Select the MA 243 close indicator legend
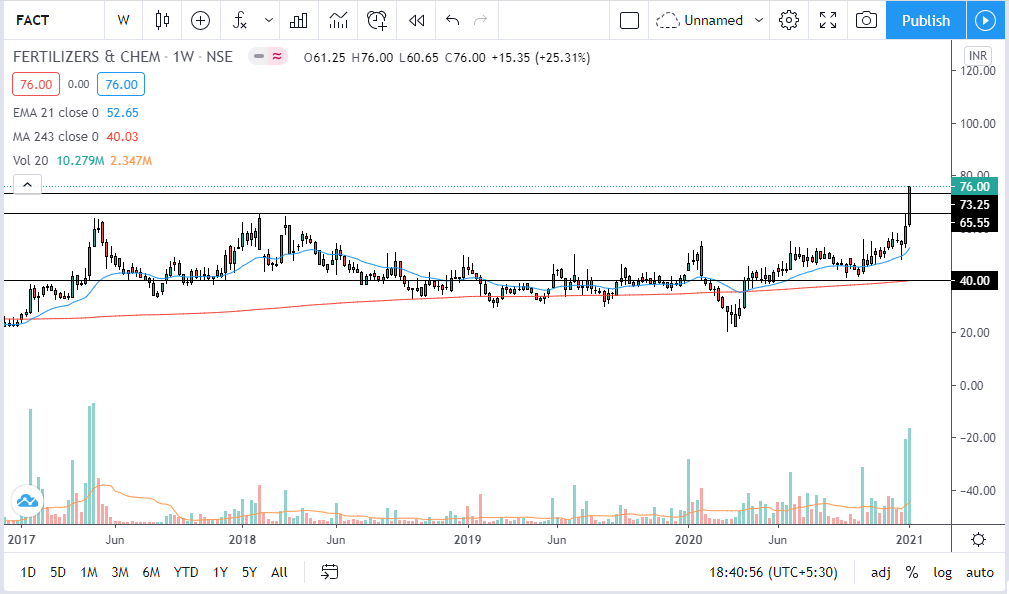Image resolution: width=1009 pixels, height=594 pixels. coord(56,136)
